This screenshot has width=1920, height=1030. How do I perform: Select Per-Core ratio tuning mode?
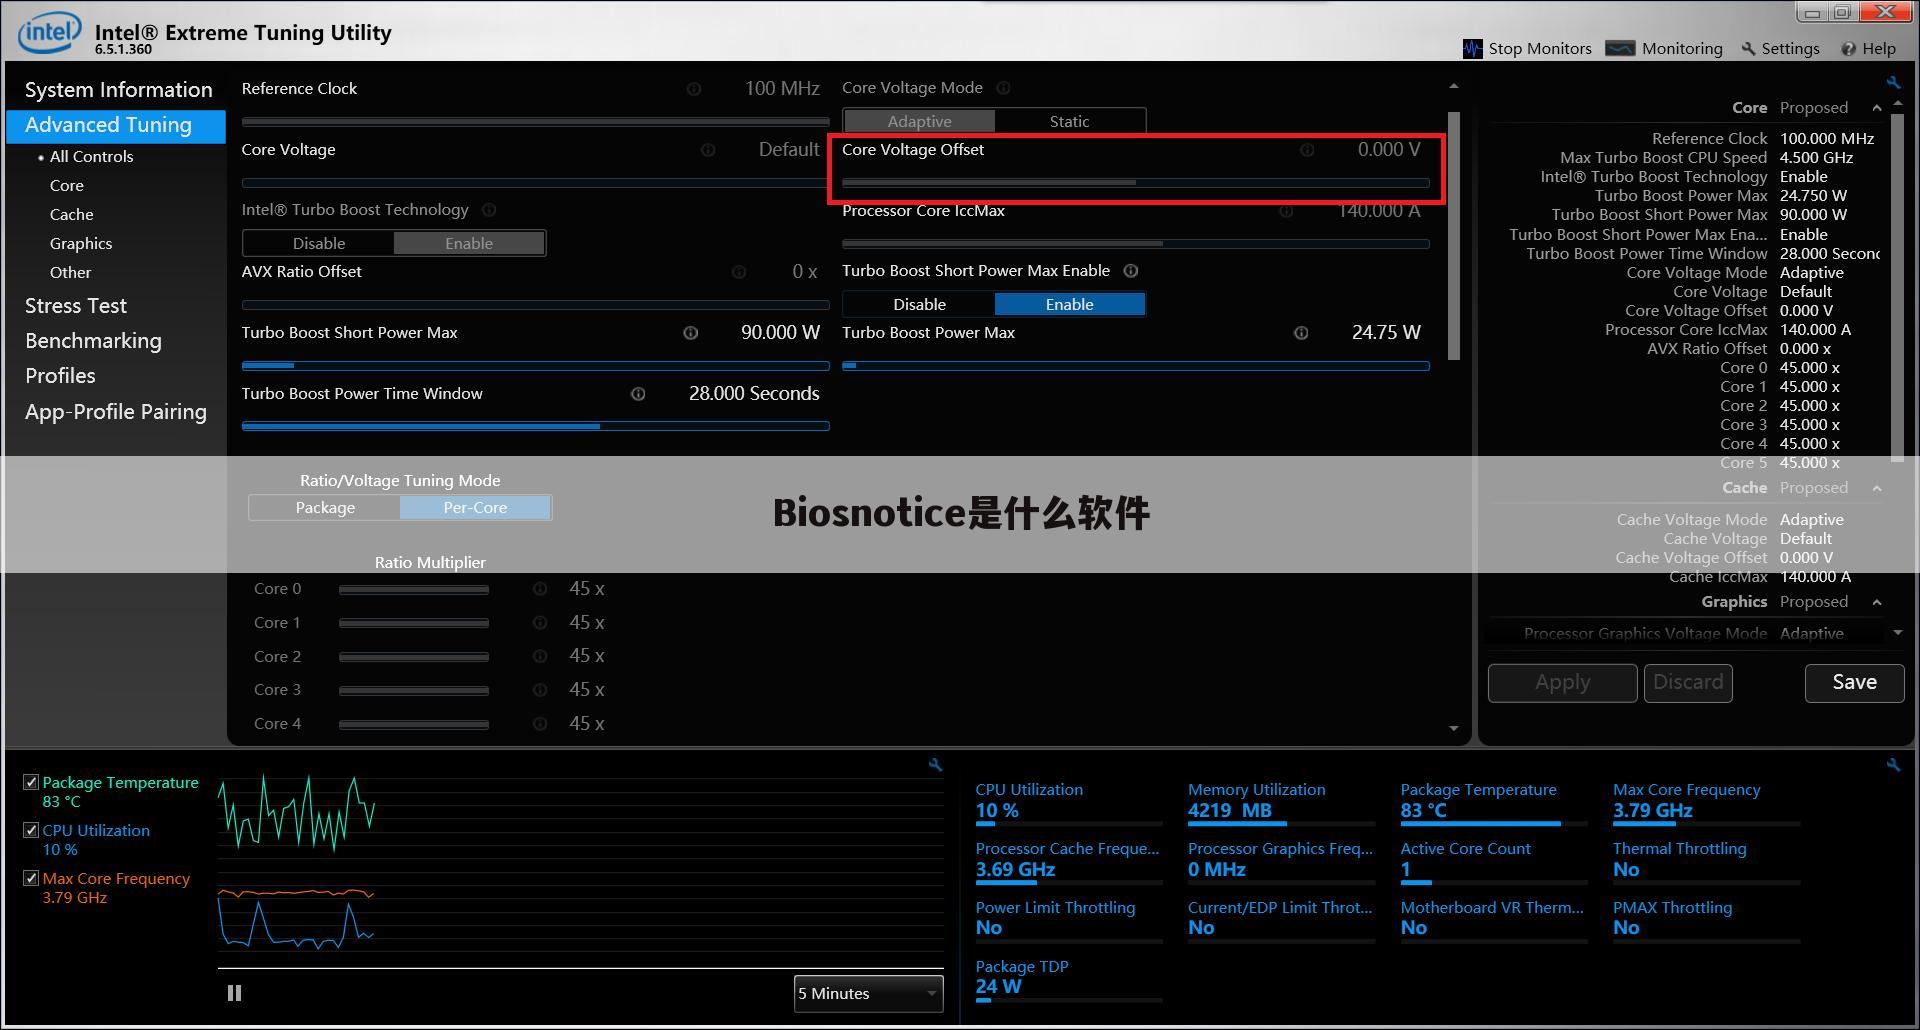click(475, 508)
